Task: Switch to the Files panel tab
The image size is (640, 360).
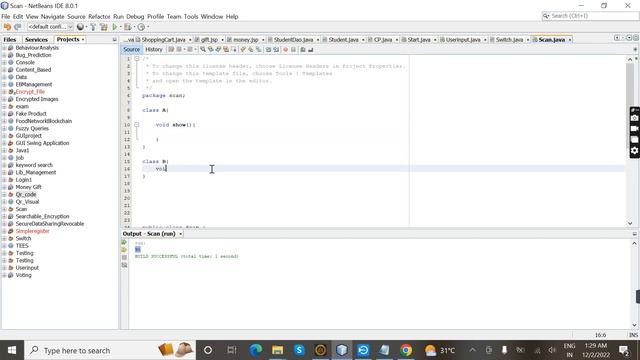Action: tap(10, 40)
